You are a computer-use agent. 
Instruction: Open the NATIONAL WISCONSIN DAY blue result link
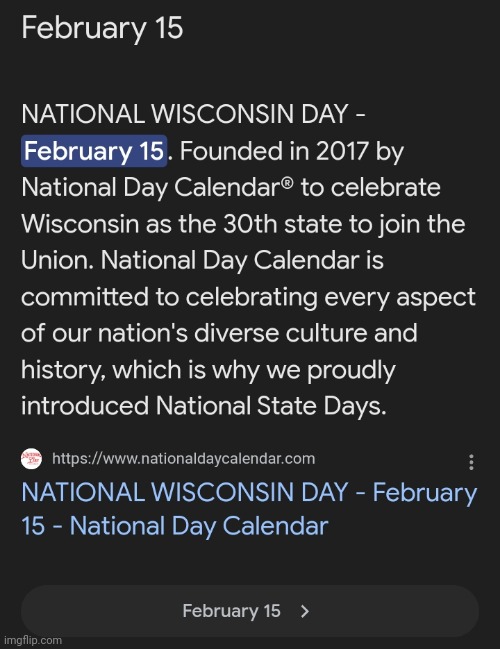coord(249,509)
